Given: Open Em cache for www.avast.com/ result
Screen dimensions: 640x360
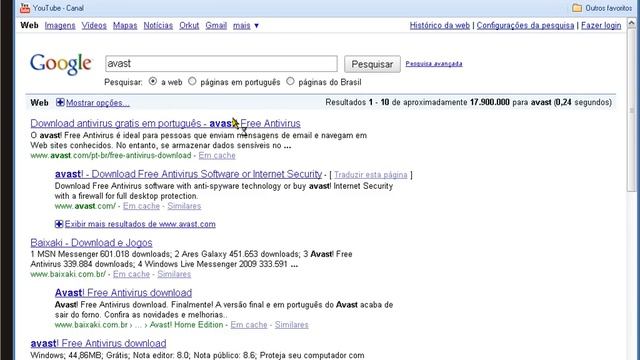Looking at the screenshot, I should [x=141, y=206].
